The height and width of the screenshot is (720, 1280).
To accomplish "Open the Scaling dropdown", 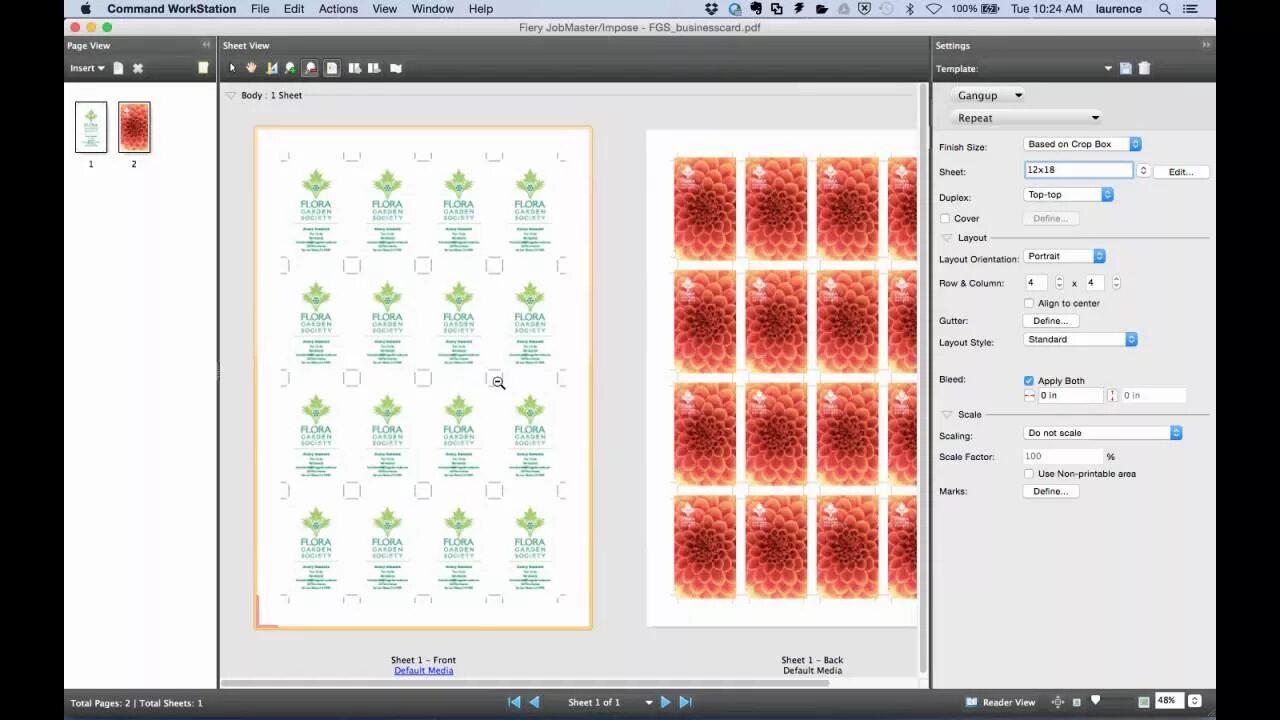I will [1103, 433].
